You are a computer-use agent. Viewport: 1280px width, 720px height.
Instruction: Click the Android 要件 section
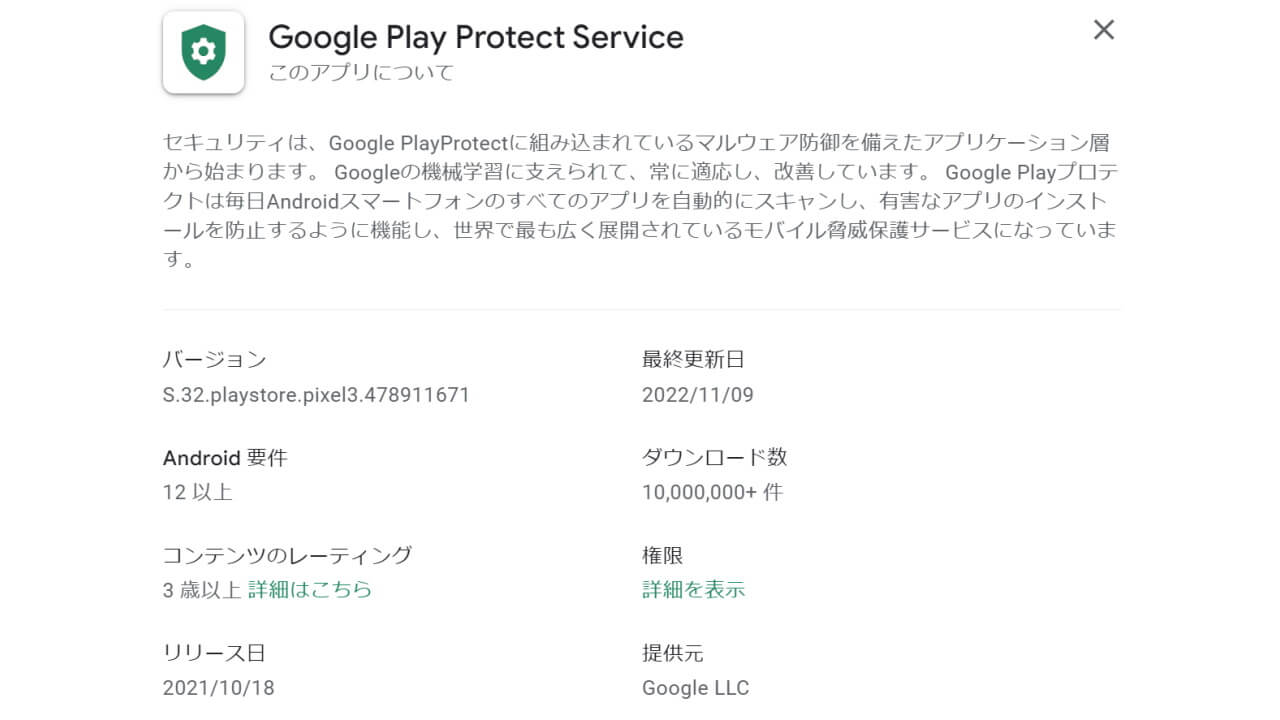[x=225, y=457]
